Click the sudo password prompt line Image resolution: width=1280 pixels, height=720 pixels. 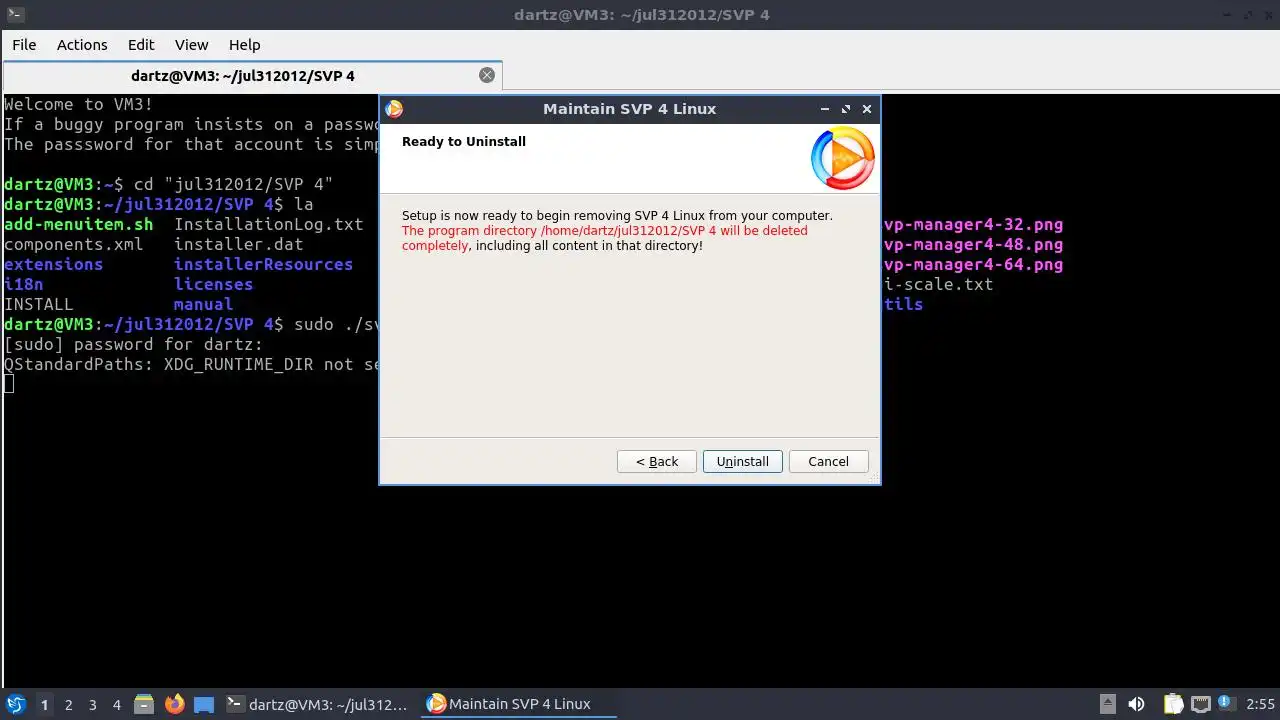[134, 344]
